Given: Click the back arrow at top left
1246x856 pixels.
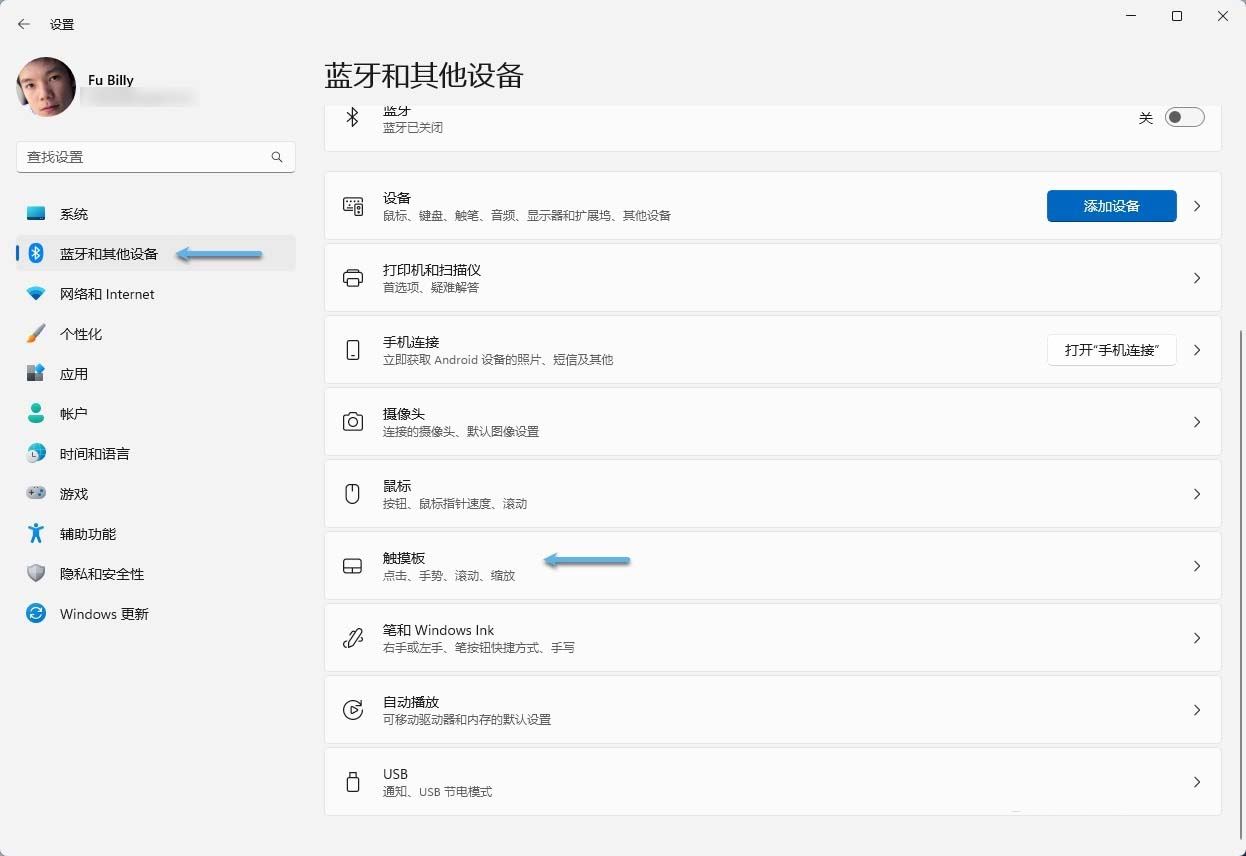Looking at the screenshot, I should [23, 23].
